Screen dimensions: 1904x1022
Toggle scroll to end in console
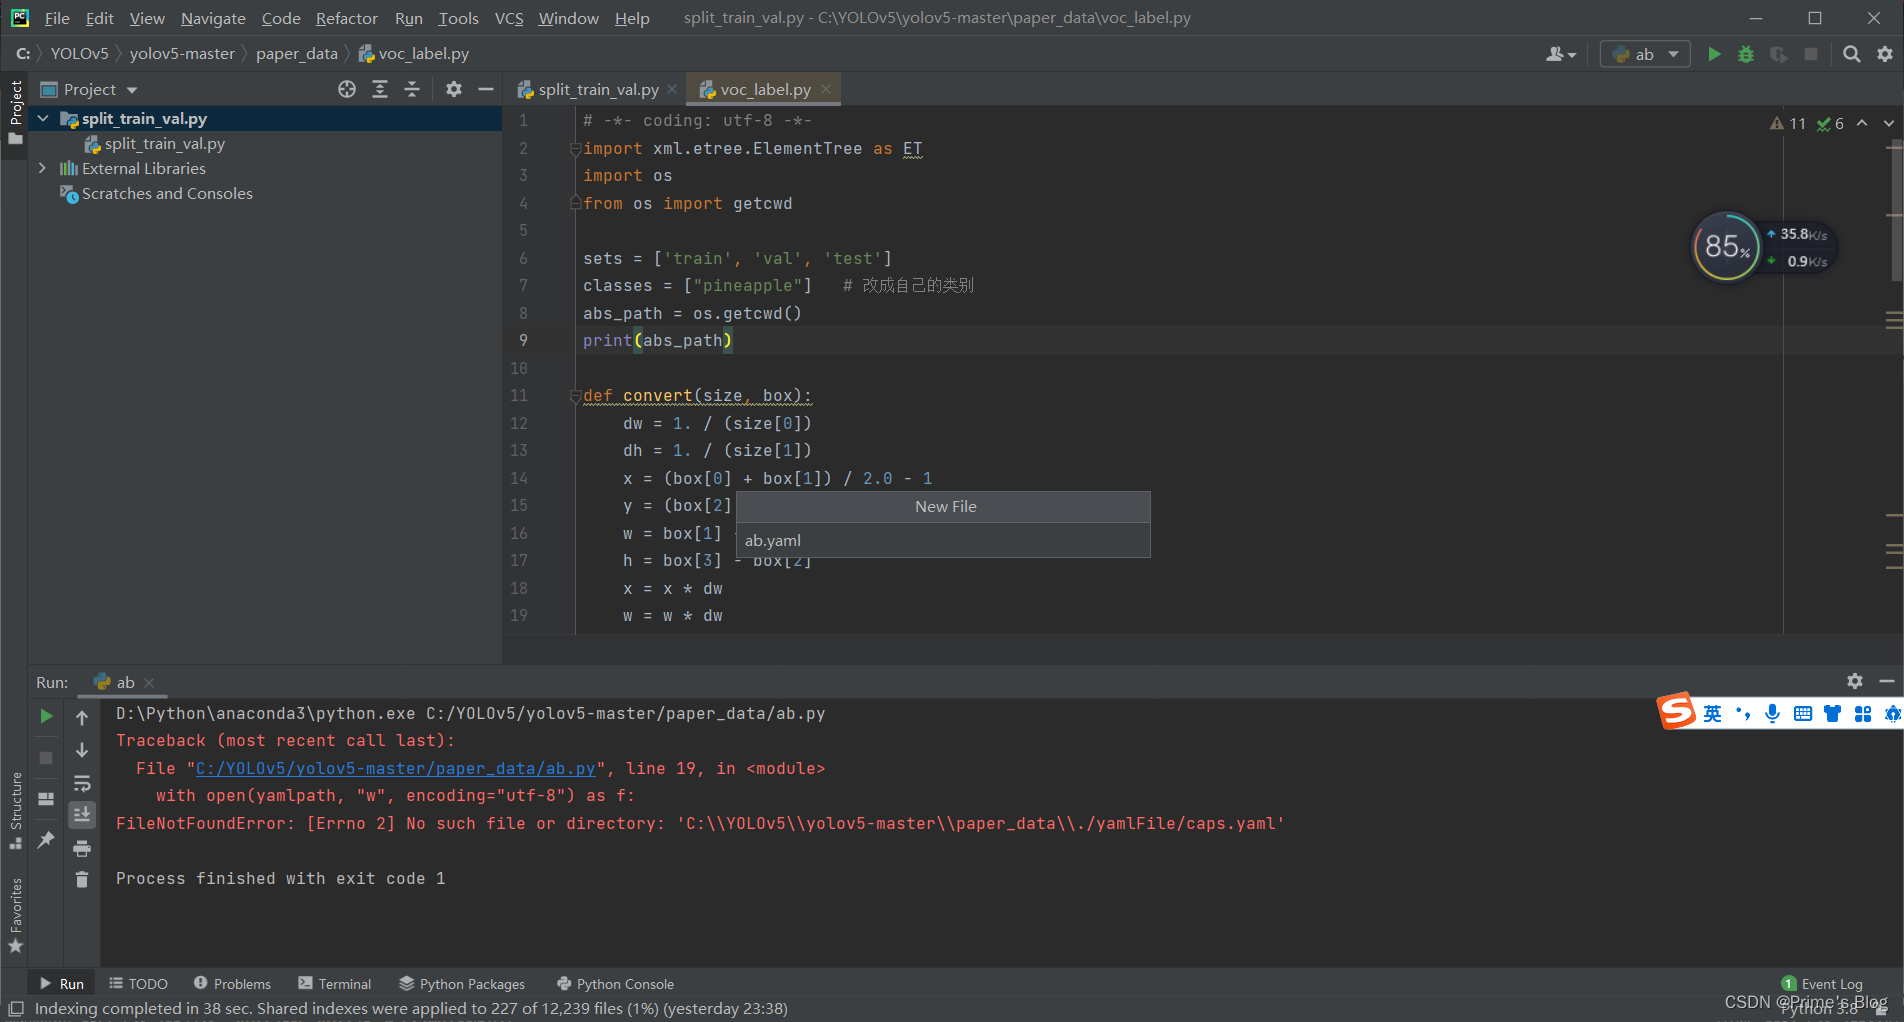[x=82, y=815]
